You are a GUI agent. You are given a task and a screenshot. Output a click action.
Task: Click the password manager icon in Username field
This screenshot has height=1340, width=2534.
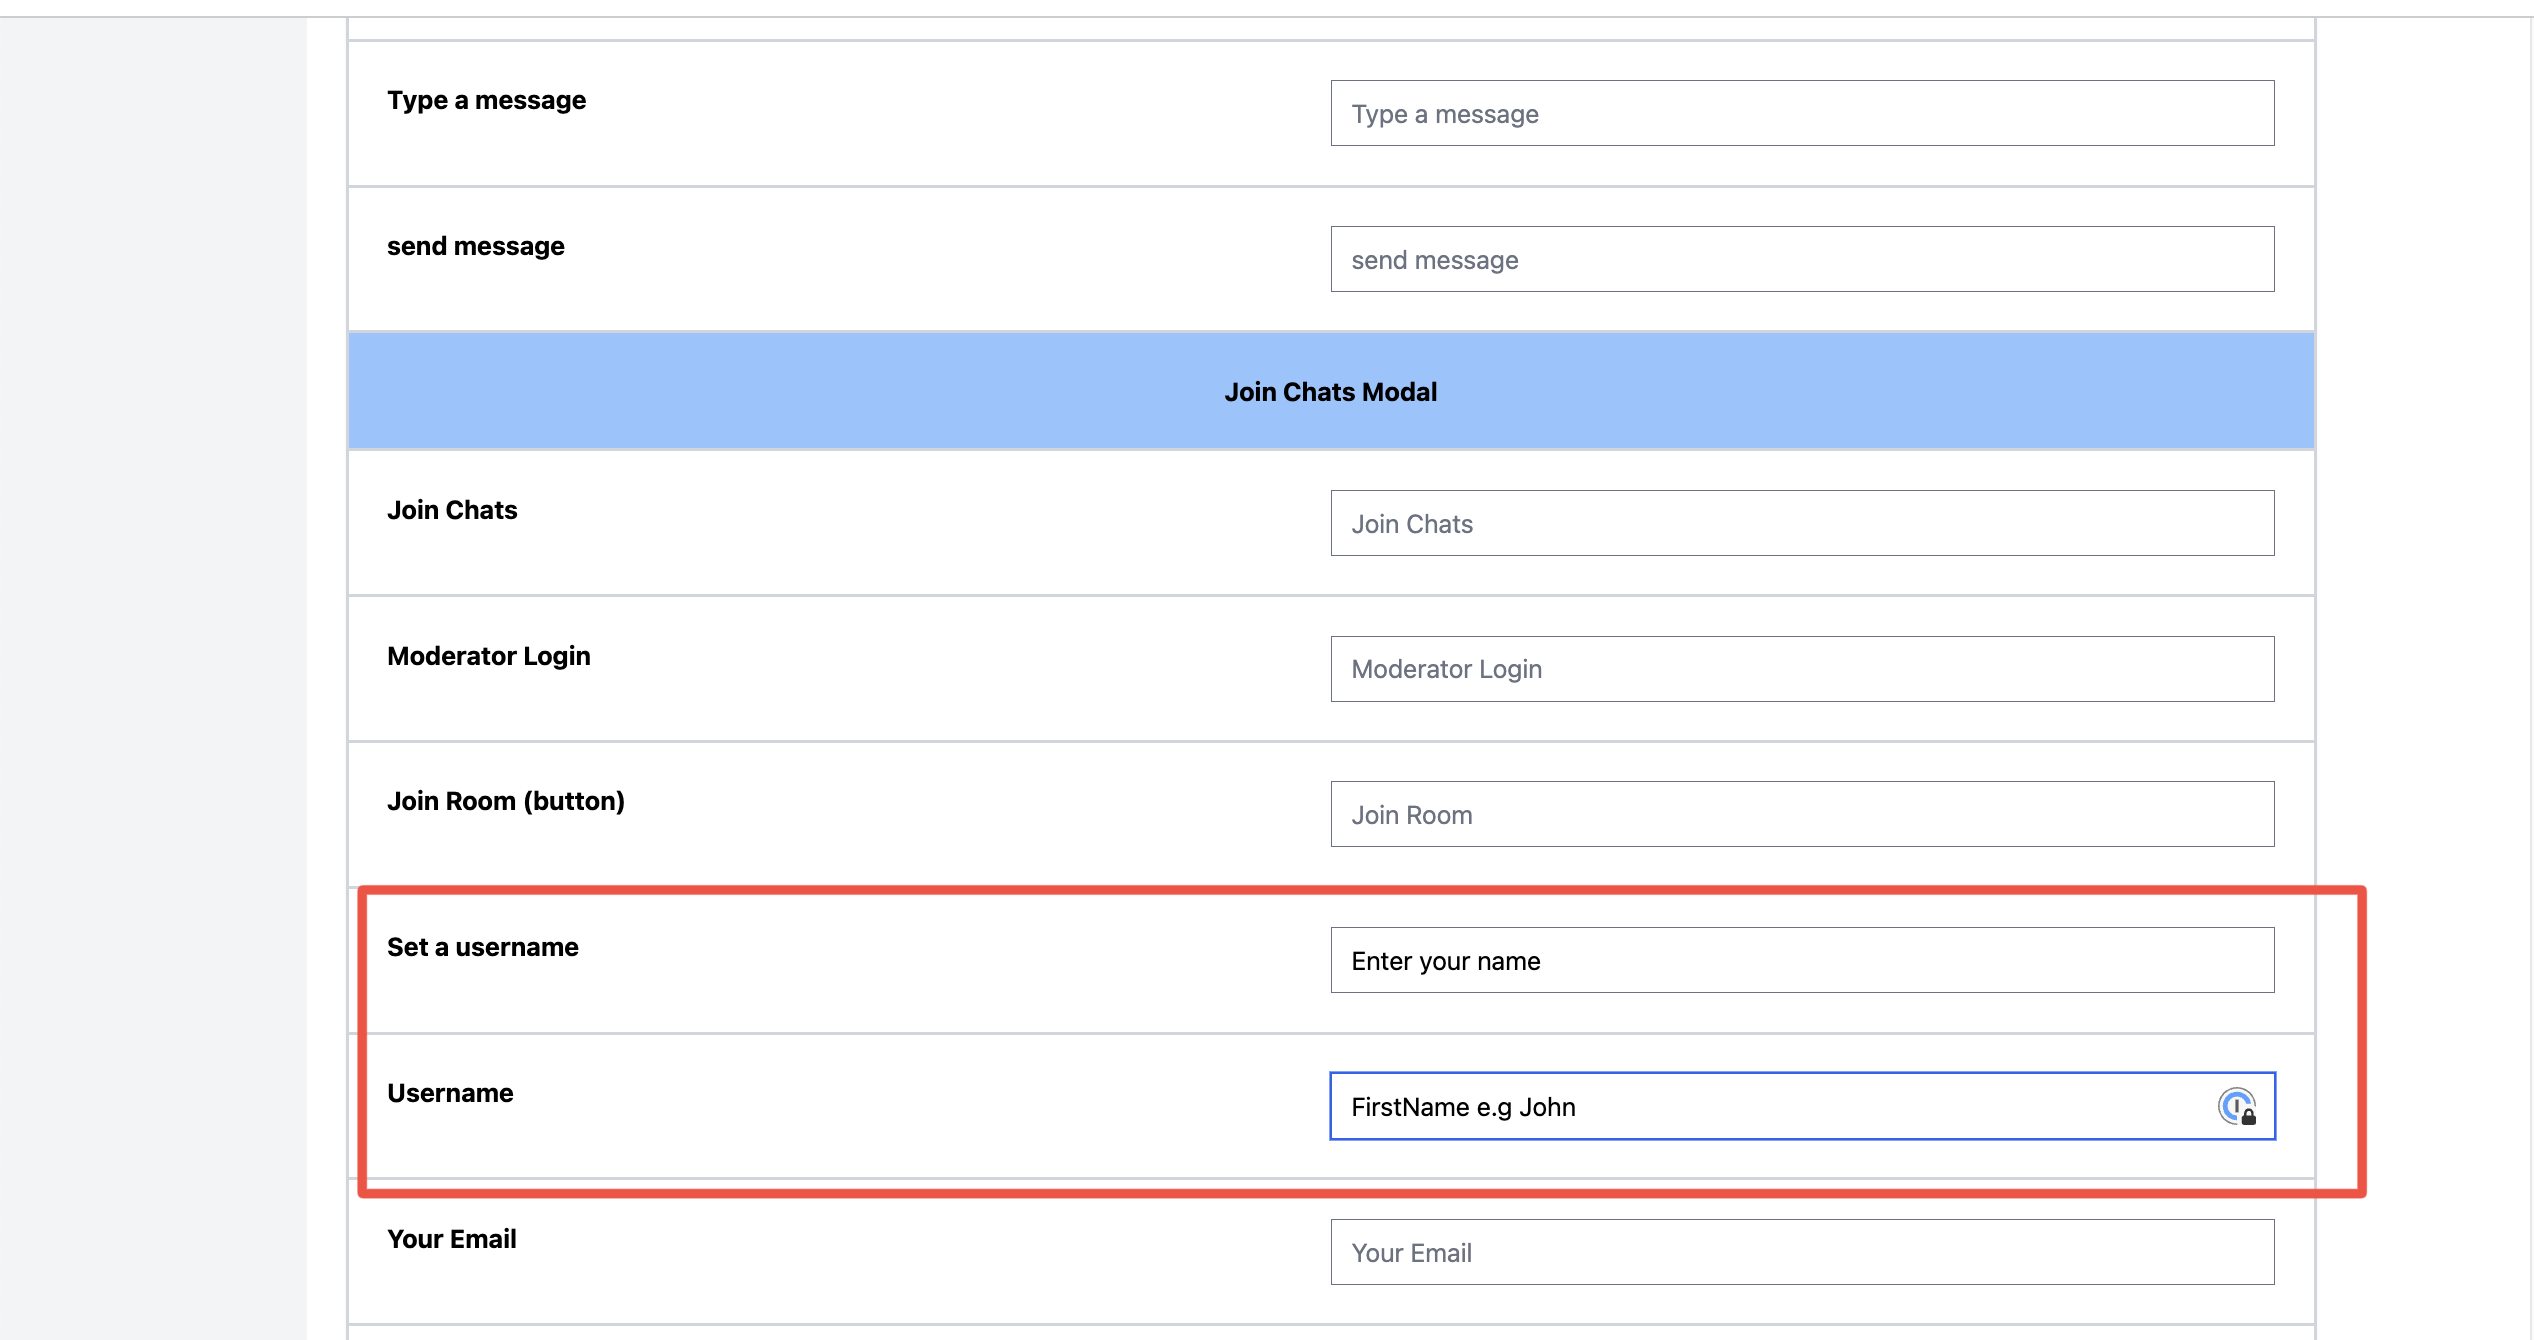click(x=2237, y=1106)
